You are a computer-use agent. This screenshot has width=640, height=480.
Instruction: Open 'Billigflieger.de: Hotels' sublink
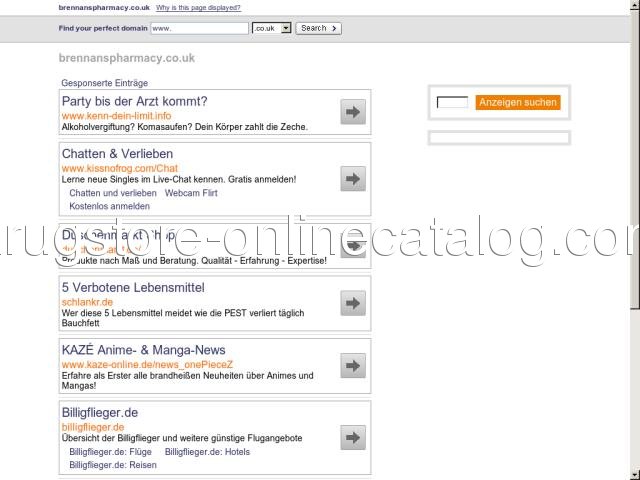[207, 452]
